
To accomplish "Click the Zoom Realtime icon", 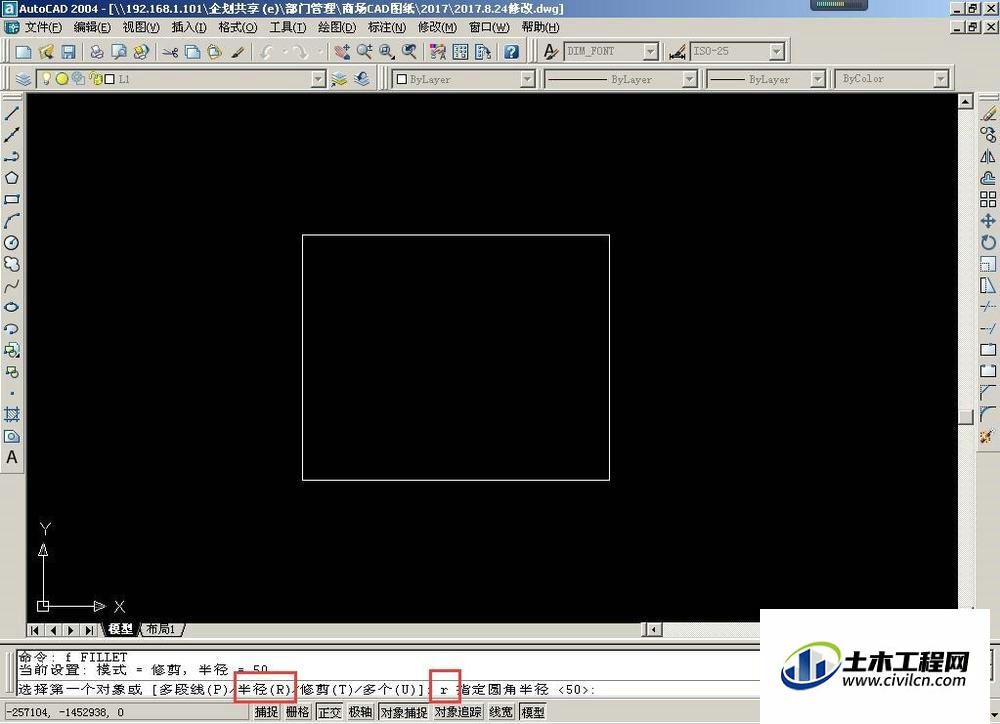I will point(365,52).
